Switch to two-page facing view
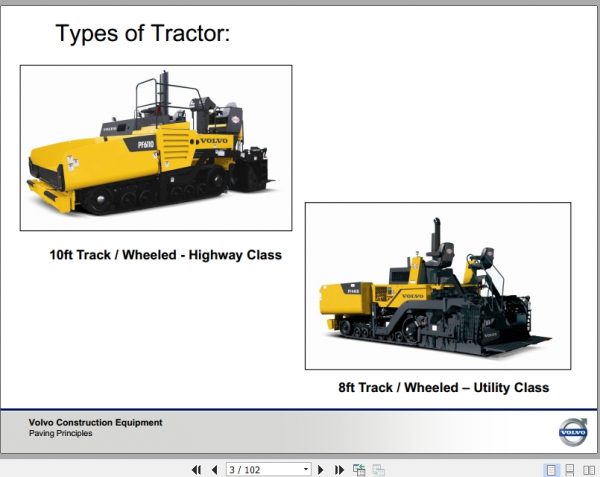The height and width of the screenshot is (477, 600). pos(589,470)
